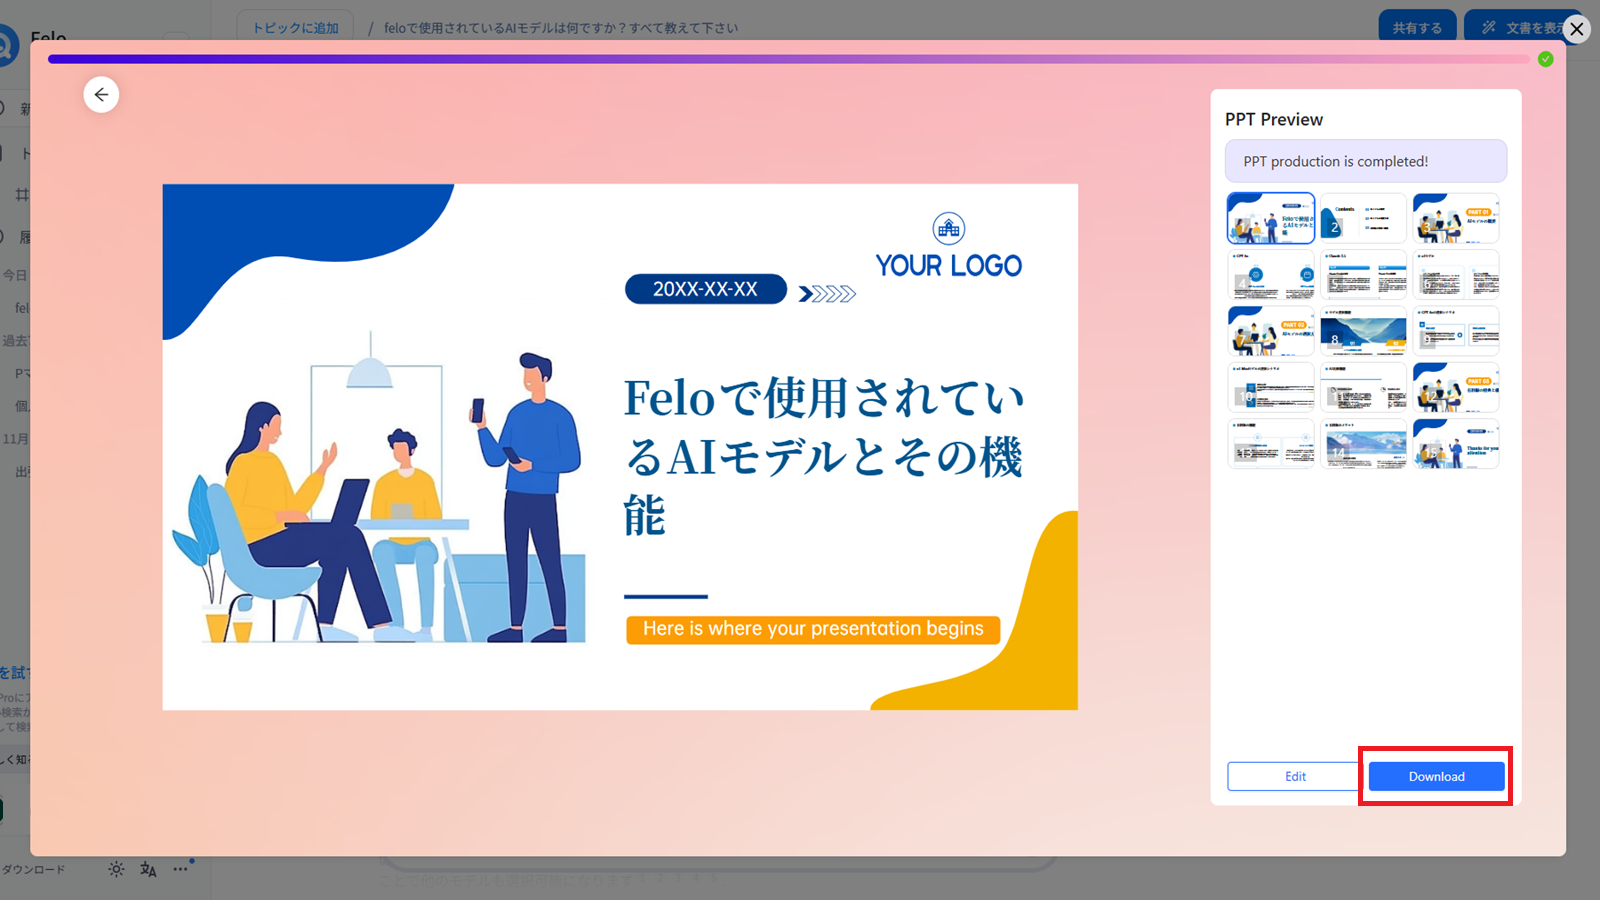Click トピックに追加 to add a topic
The image size is (1600, 900).
pyautogui.click(x=294, y=27)
